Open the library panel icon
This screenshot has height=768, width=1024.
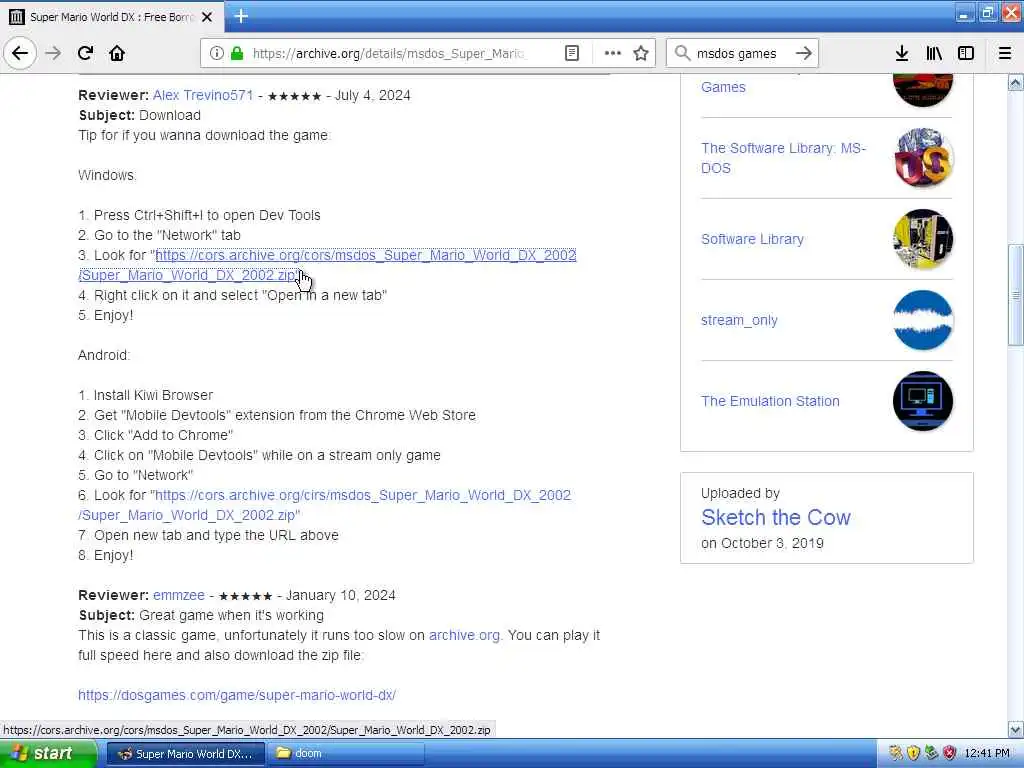pyautogui.click(x=934, y=53)
